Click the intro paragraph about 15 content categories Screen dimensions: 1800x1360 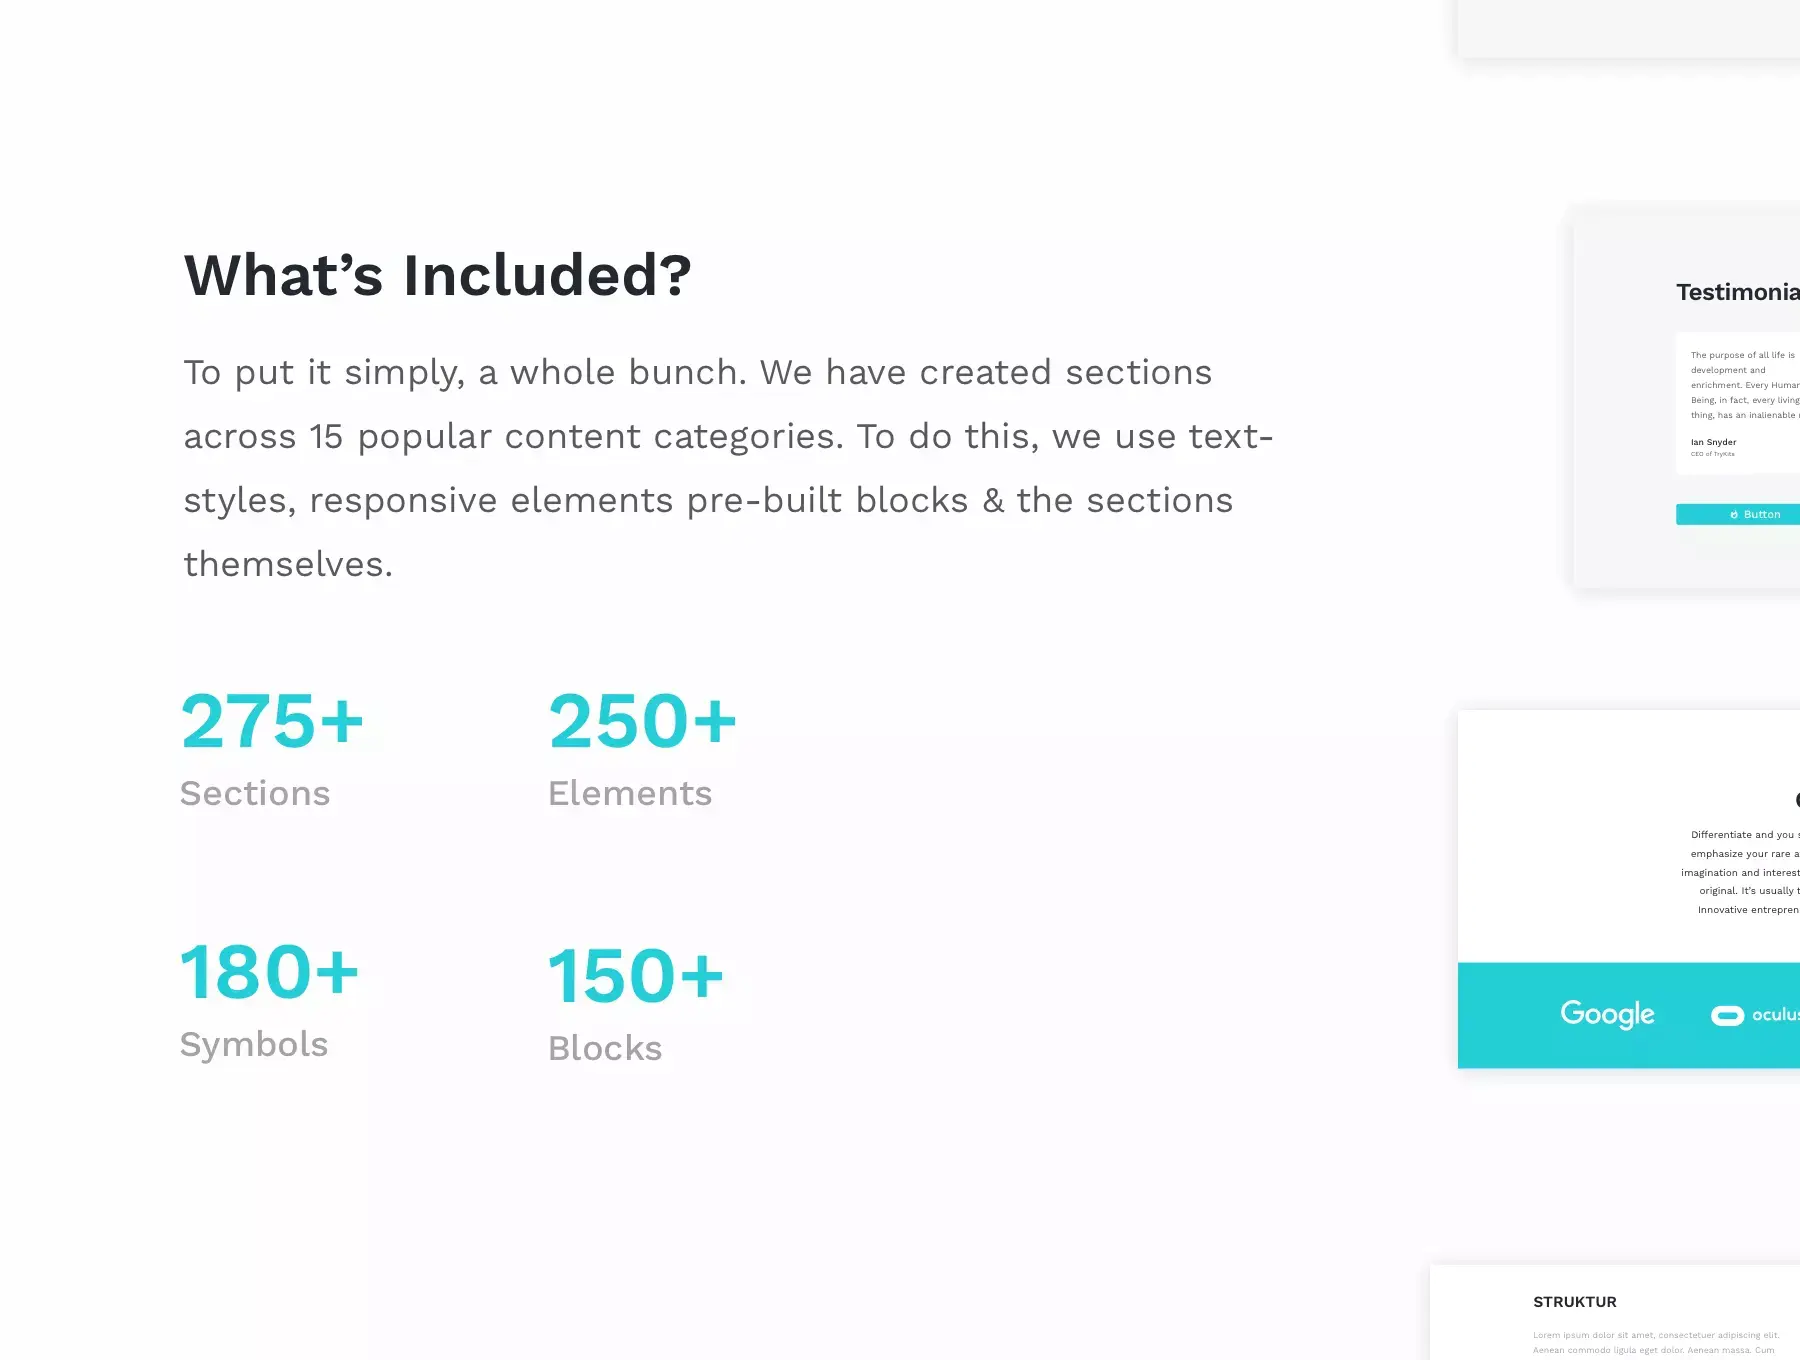(728, 468)
